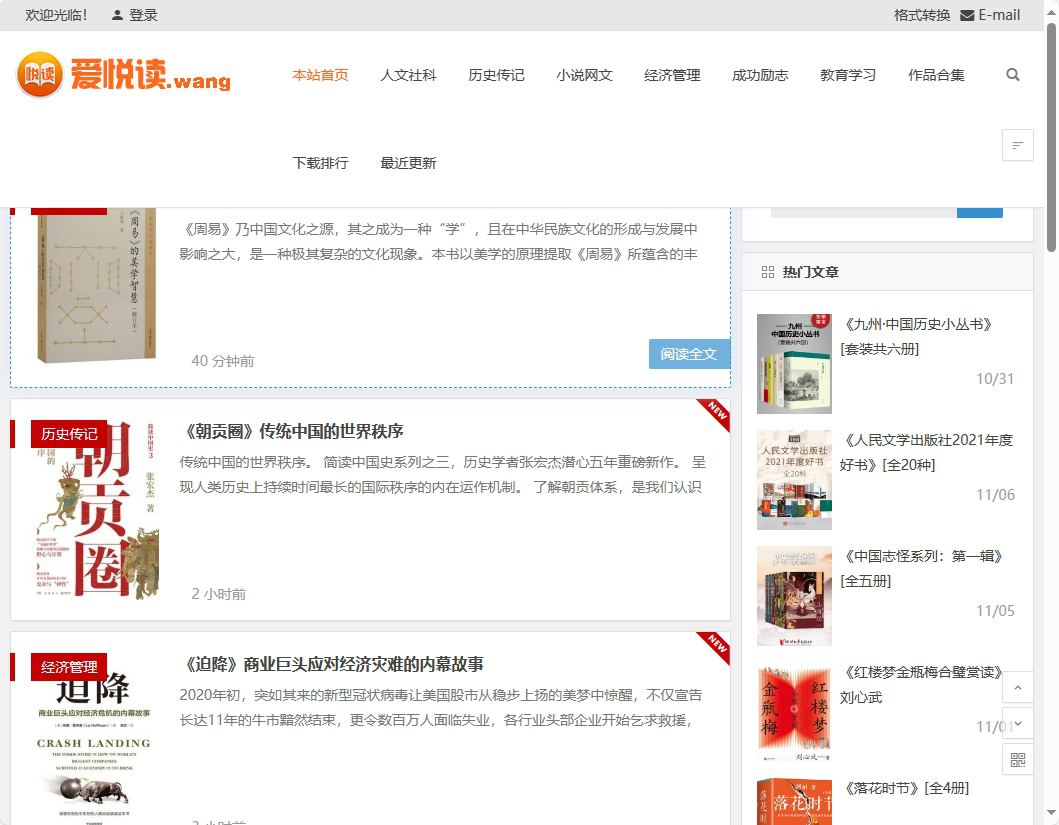Click the 阅读全文 button

coord(689,354)
